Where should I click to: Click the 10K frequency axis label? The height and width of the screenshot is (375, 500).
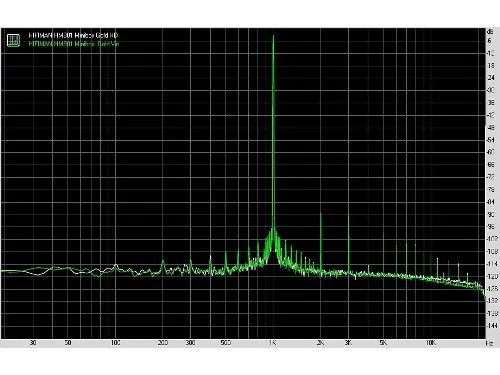pos(431,343)
